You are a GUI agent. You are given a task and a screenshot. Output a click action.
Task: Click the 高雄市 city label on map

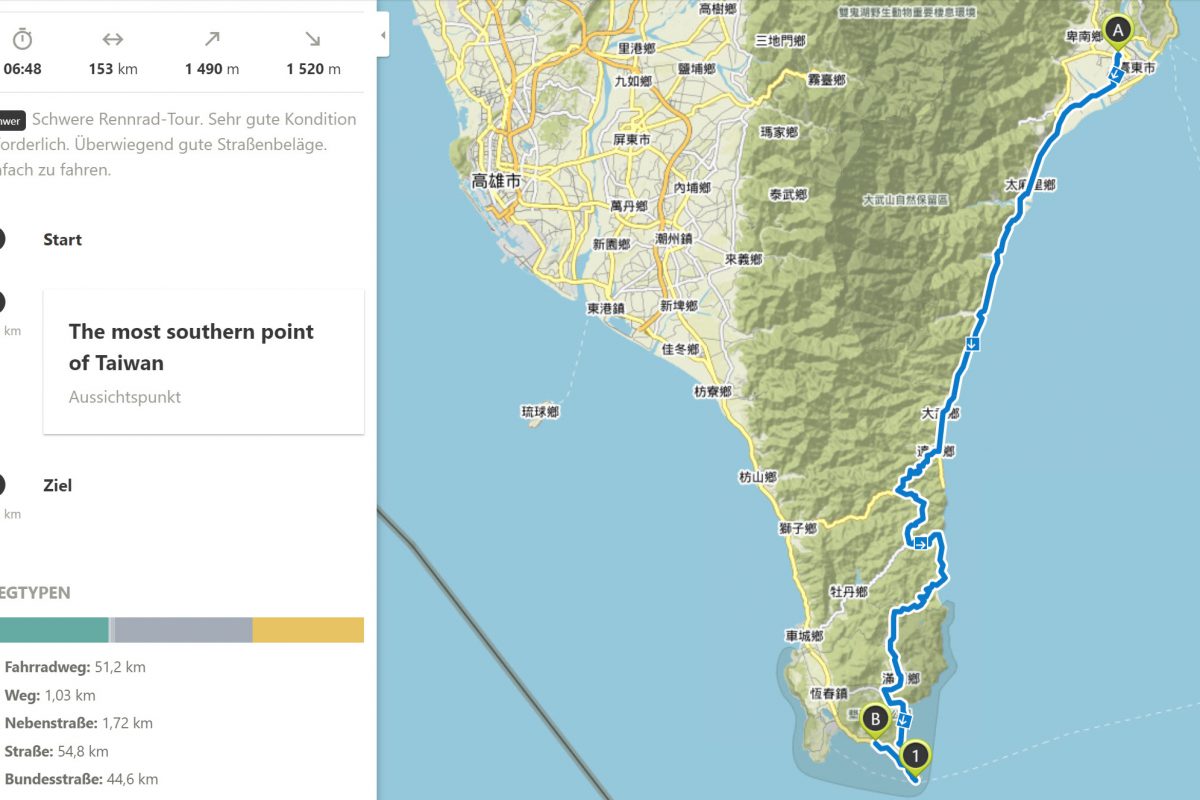coord(496,182)
